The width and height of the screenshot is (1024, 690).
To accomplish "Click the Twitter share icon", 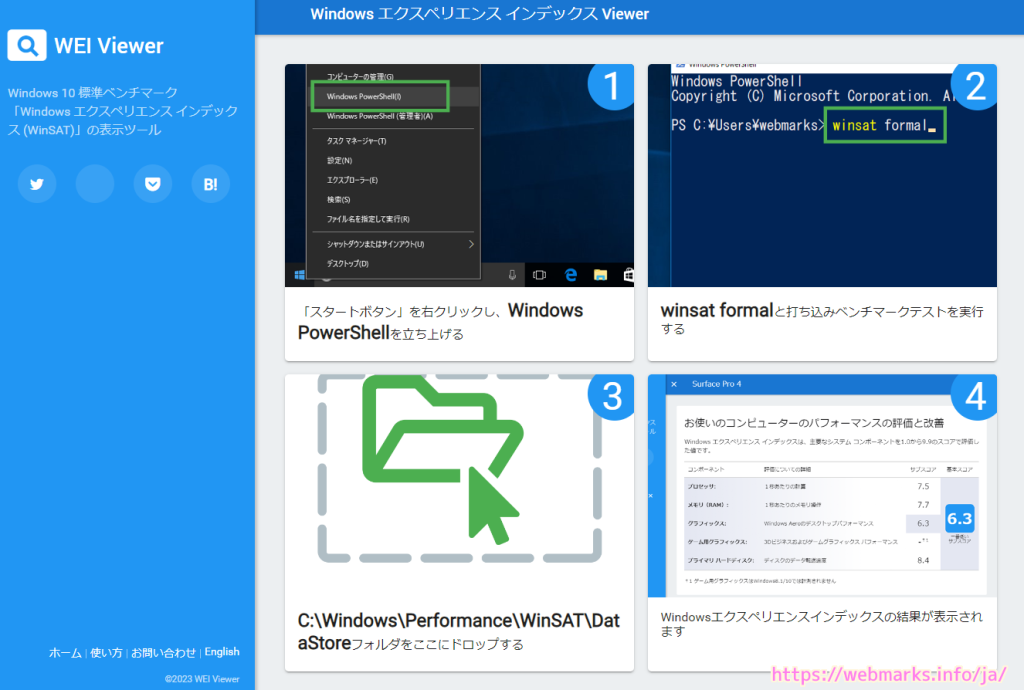I will point(37,184).
